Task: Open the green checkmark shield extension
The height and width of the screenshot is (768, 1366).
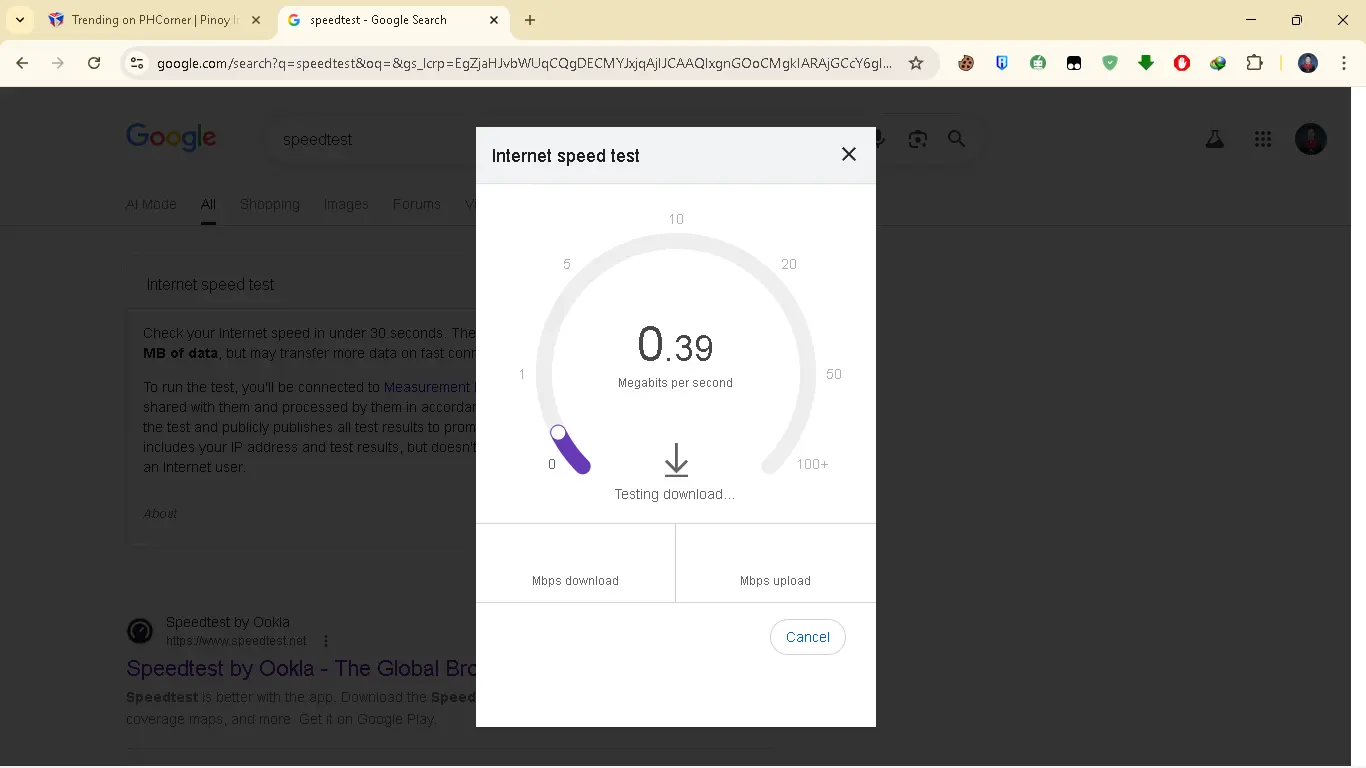Action: 1110,63
